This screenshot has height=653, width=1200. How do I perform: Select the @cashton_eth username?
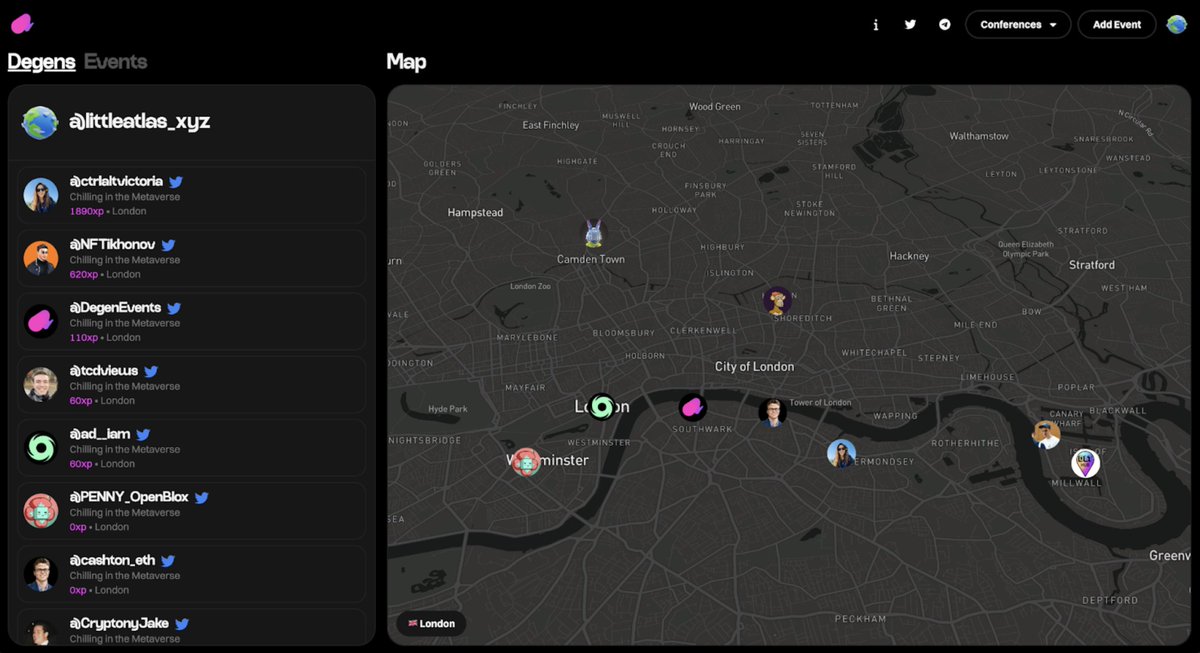pos(112,561)
